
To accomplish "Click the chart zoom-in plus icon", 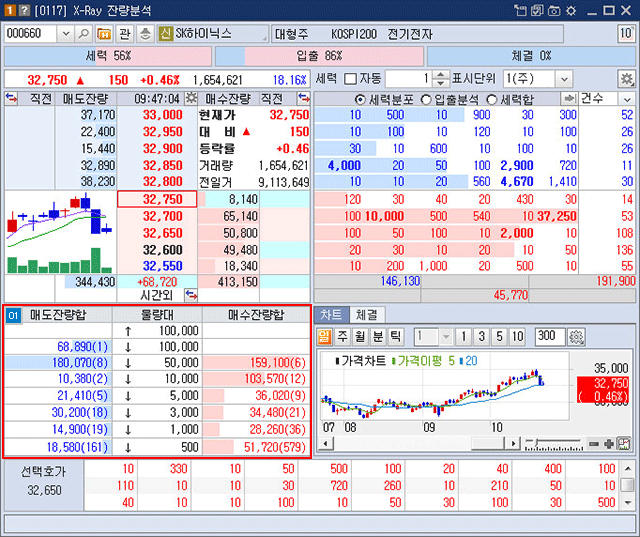I will click(x=609, y=443).
